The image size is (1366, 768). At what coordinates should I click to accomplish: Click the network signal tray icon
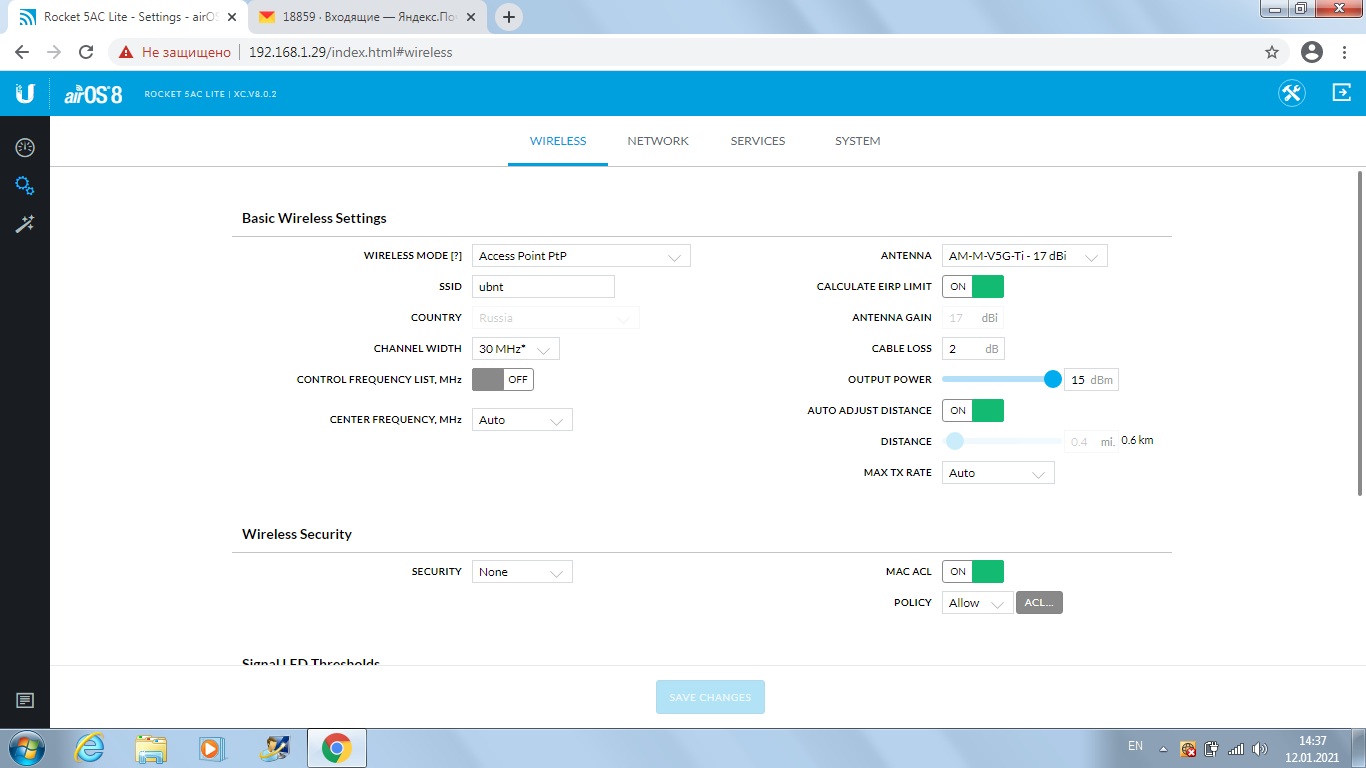point(1236,748)
